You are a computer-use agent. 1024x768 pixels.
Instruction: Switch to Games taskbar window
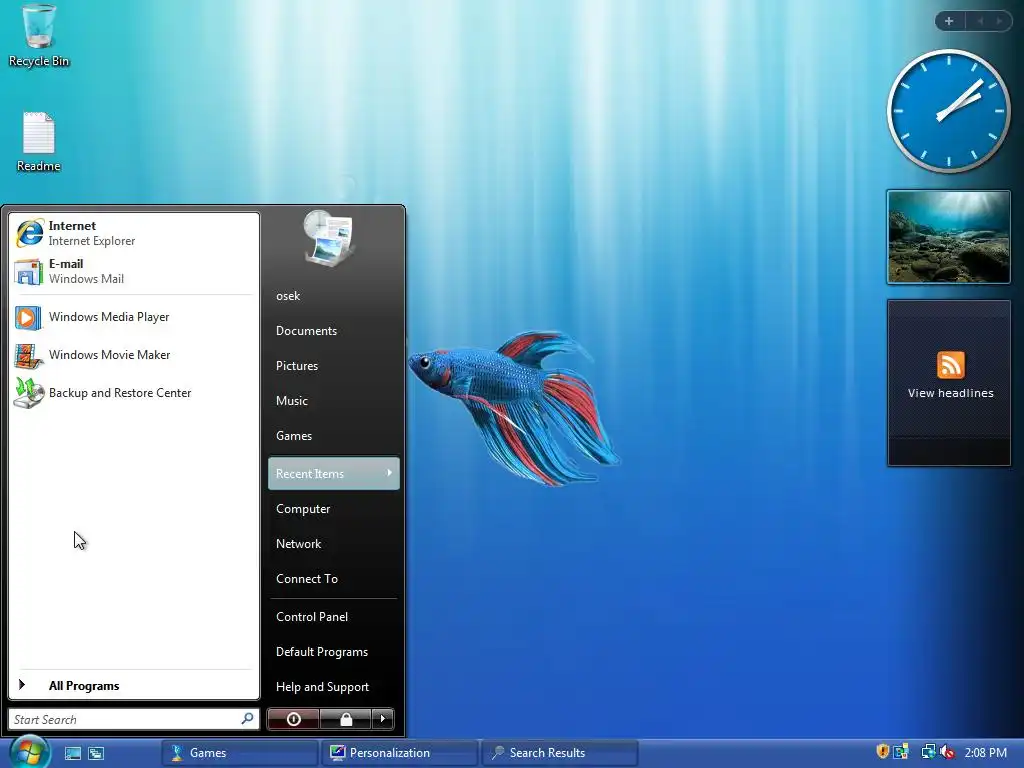(240, 753)
